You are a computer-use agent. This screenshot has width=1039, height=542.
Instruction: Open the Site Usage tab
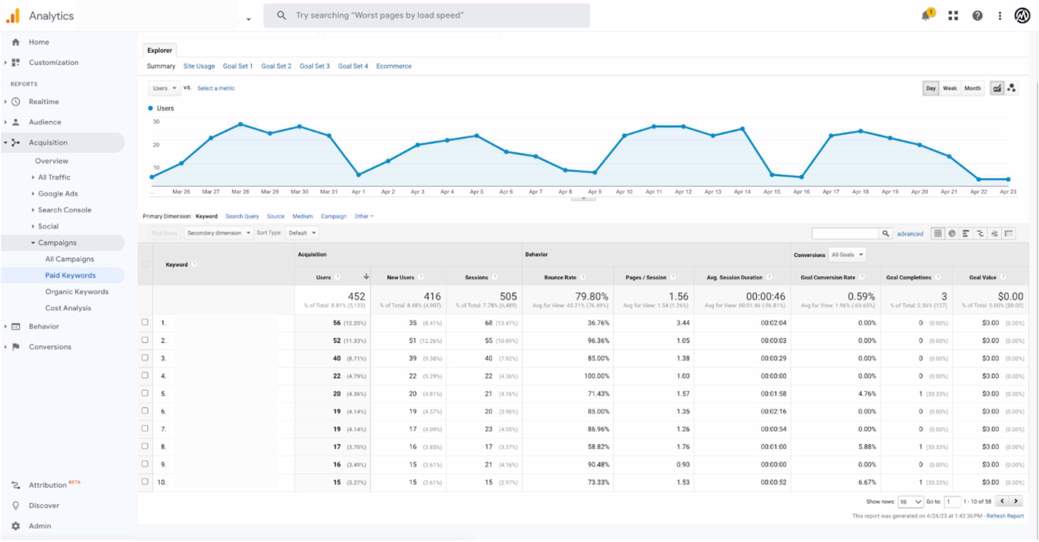pyautogui.click(x=199, y=66)
